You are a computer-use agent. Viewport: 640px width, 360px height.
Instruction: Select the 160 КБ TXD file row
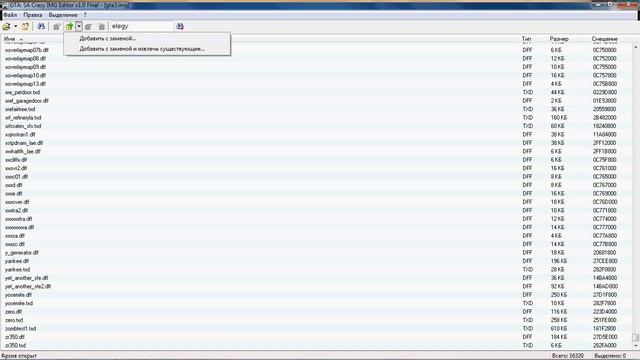tap(317, 118)
